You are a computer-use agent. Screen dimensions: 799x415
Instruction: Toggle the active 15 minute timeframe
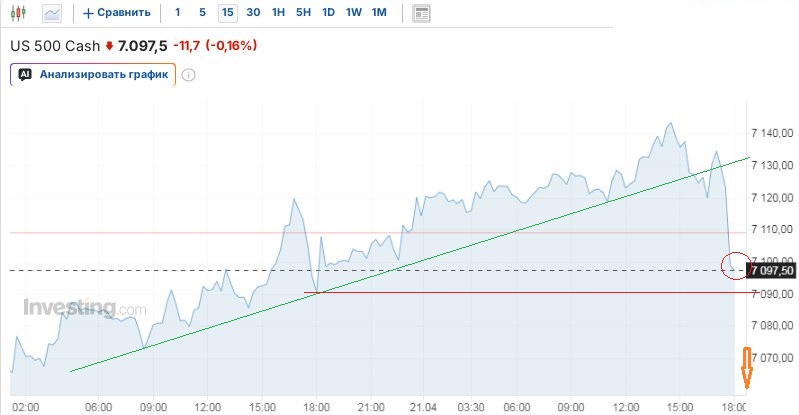[x=228, y=13]
